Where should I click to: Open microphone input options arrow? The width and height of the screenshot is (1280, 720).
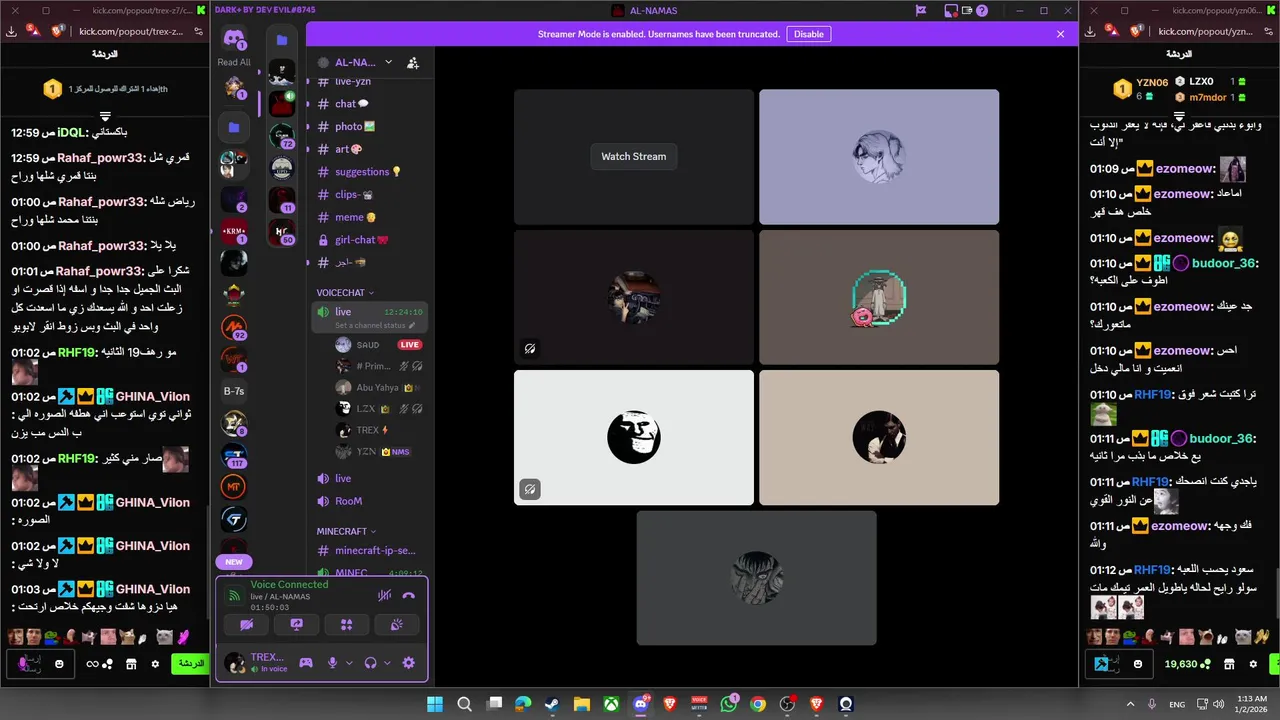tap(349, 662)
